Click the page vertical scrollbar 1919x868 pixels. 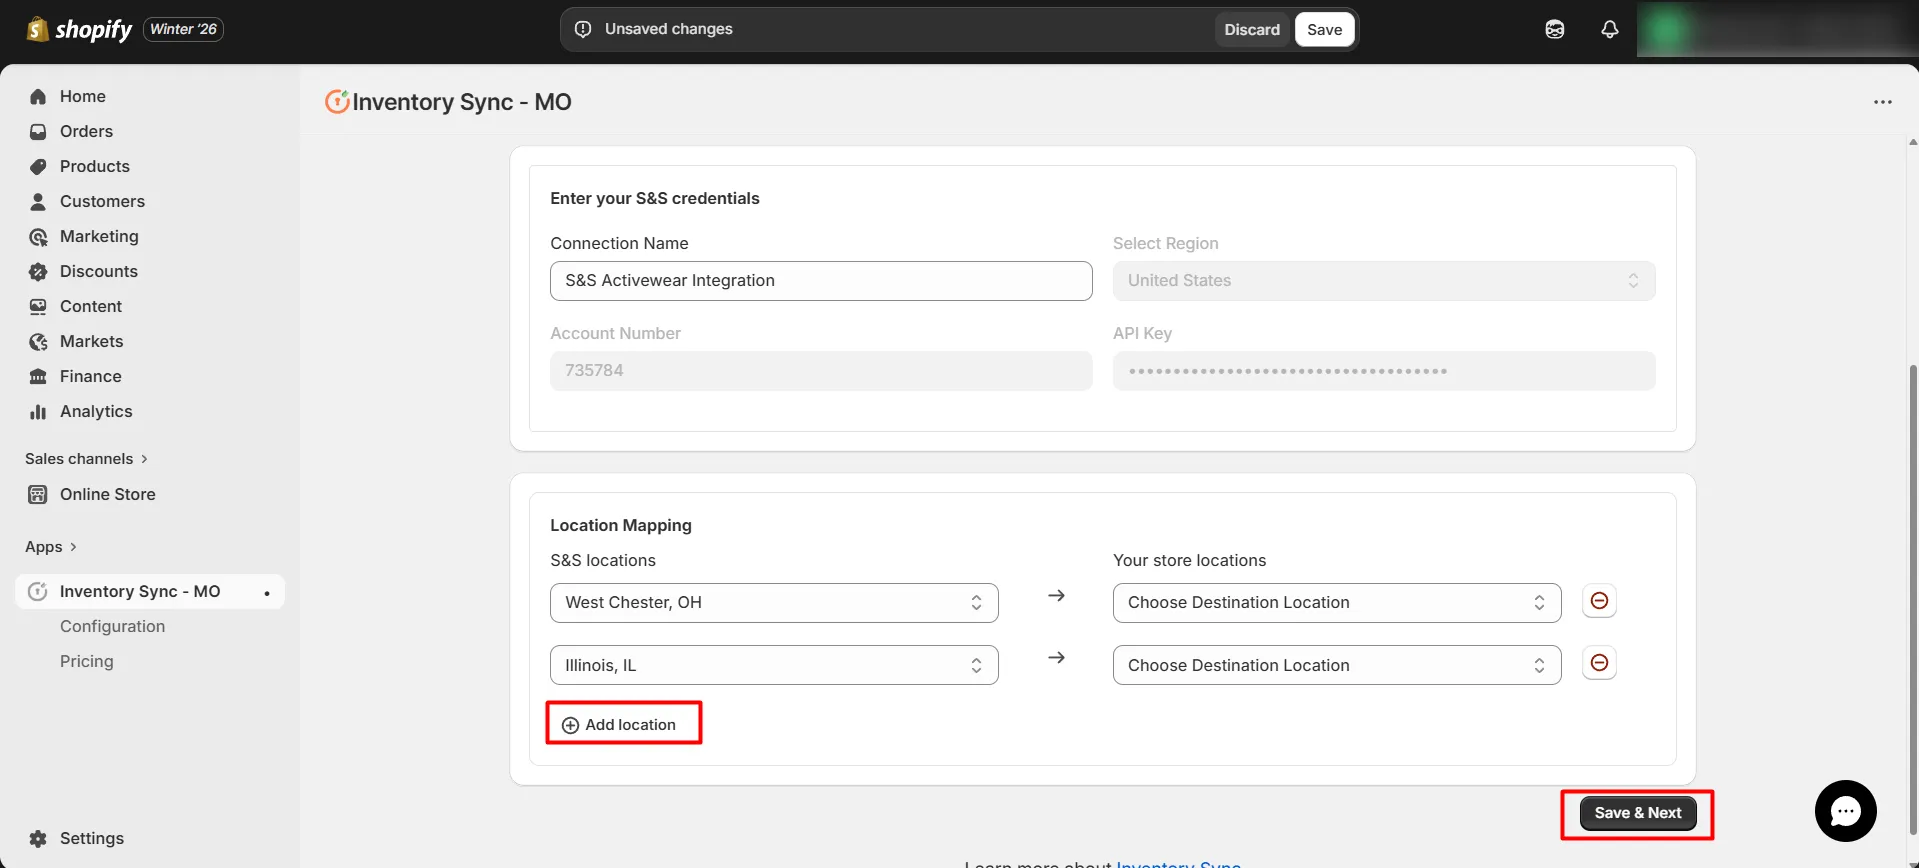pyautogui.click(x=1913, y=600)
